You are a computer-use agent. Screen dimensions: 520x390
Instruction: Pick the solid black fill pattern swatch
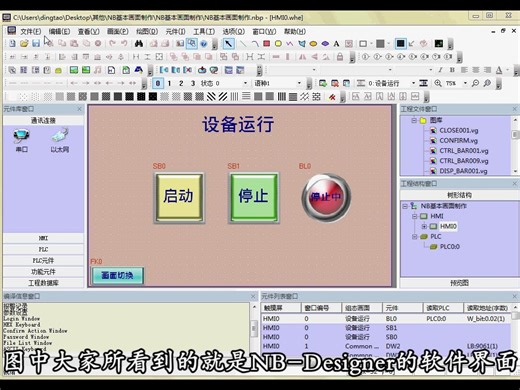(153, 97)
